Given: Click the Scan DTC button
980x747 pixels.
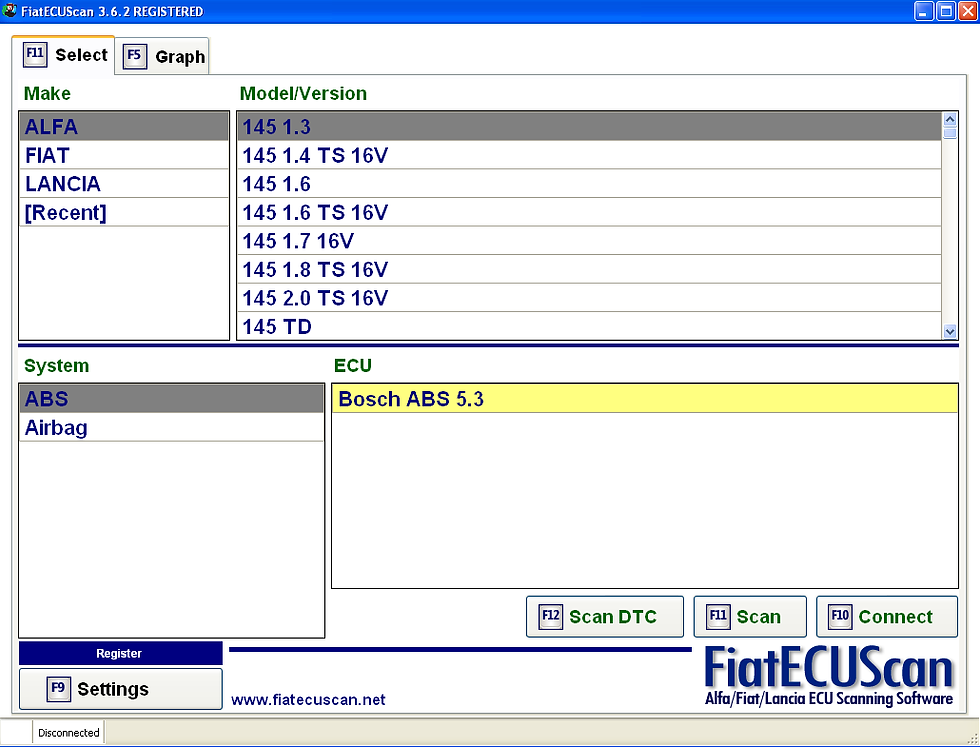Looking at the screenshot, I should (604, 617).
